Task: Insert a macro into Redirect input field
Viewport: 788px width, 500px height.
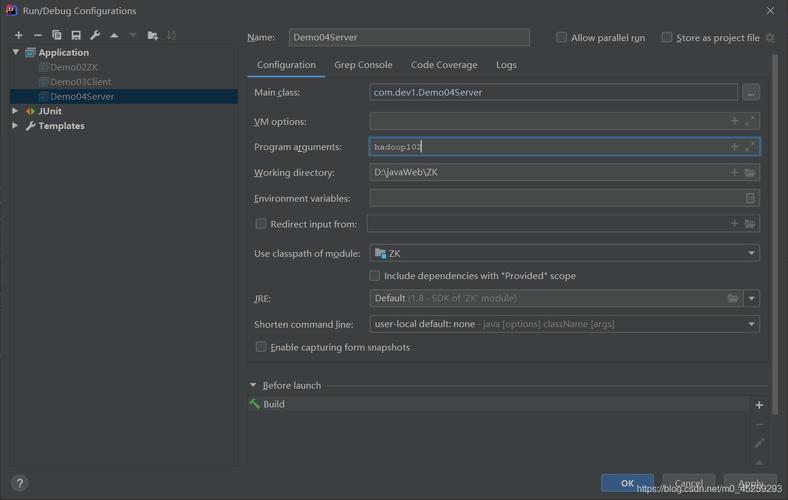Action: 734,223
